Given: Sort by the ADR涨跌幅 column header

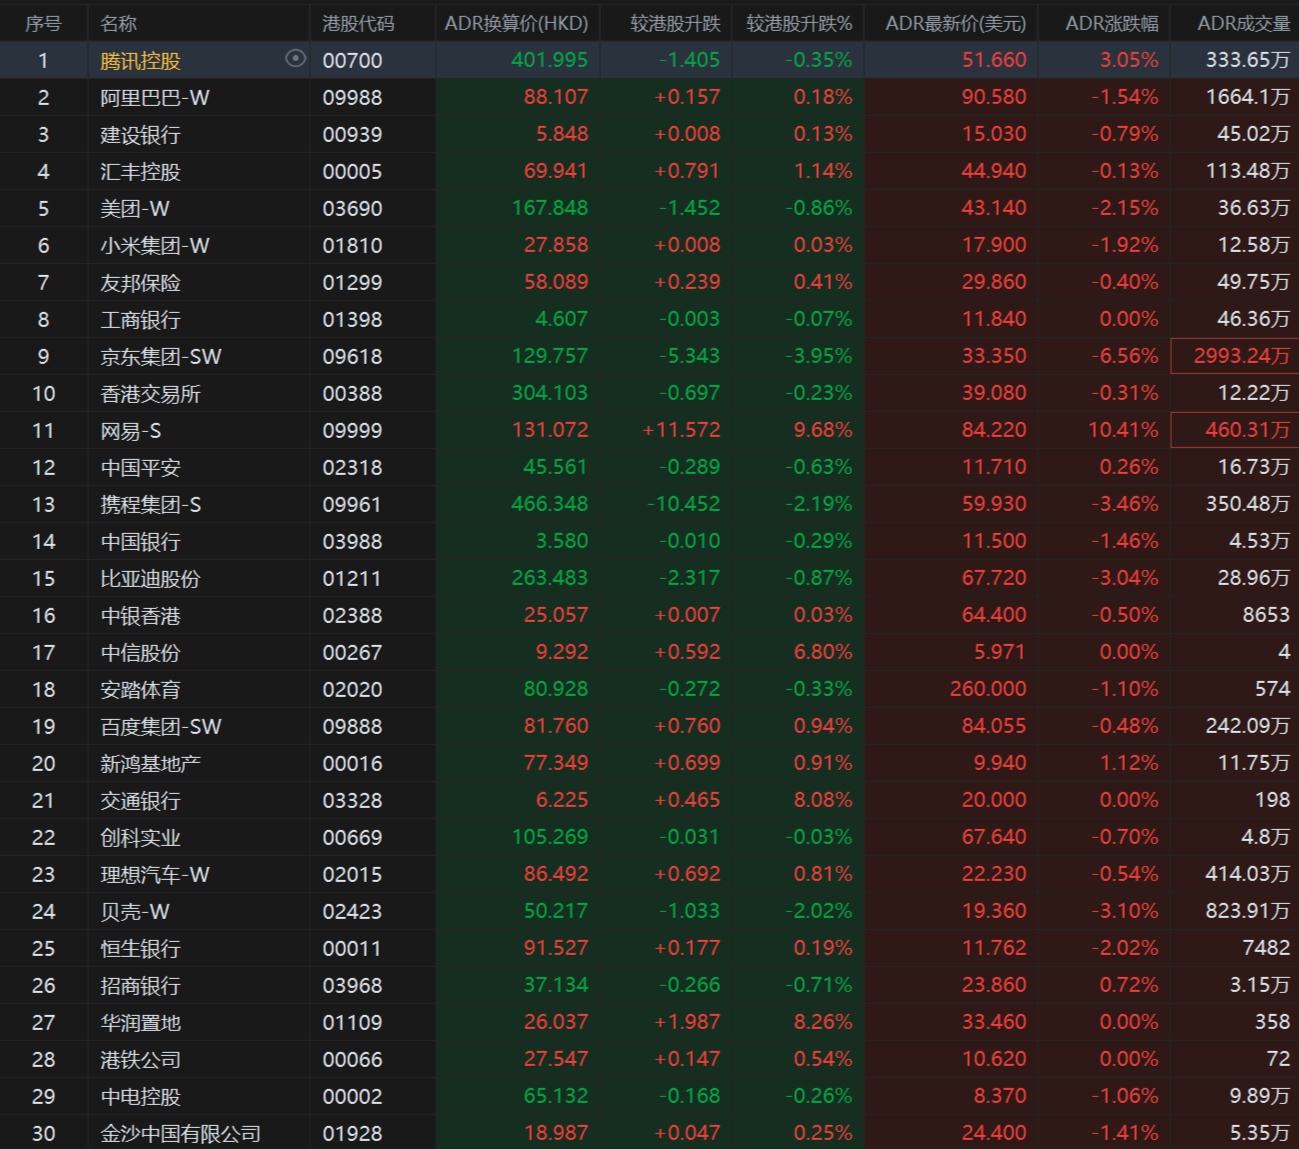Looking at the screenshot, I should [1112, 23].
